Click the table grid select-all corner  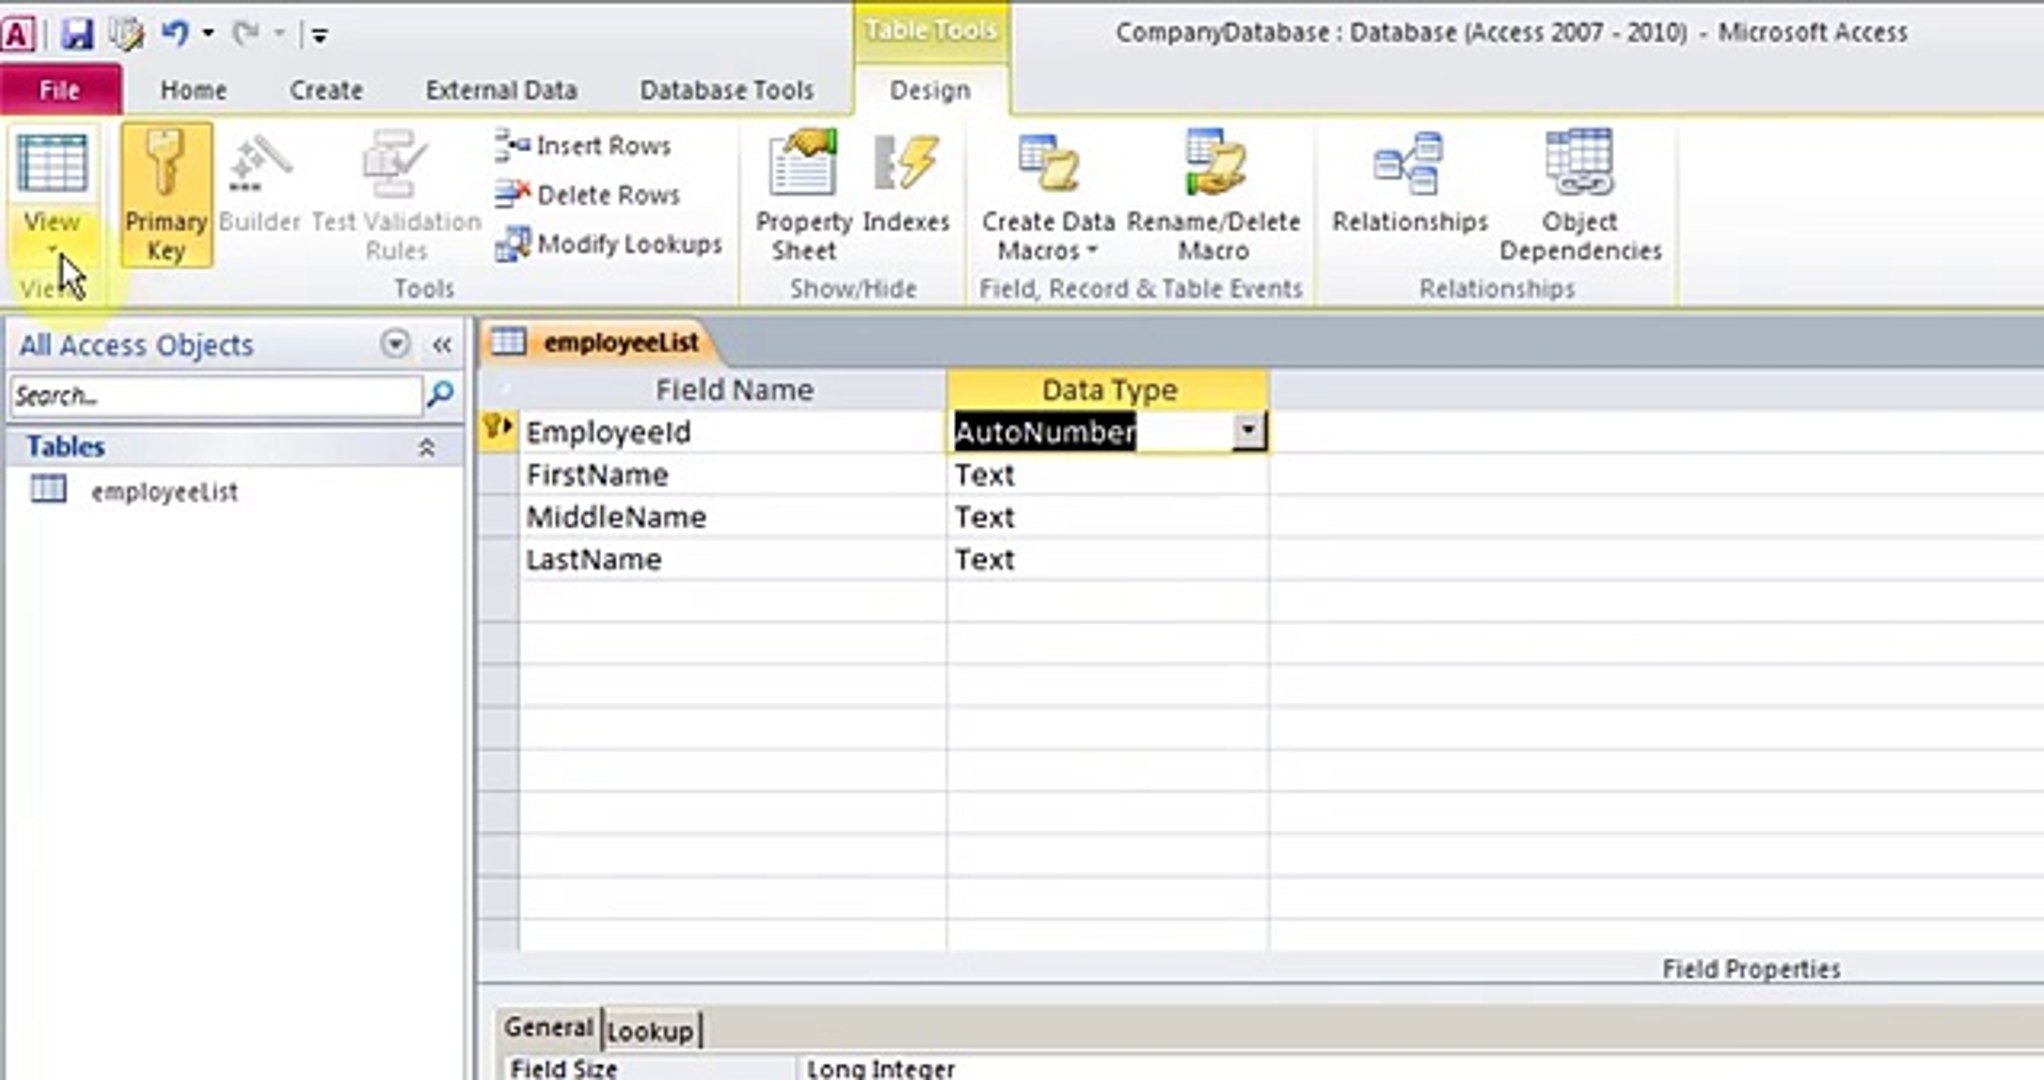[x=499, y=390]
